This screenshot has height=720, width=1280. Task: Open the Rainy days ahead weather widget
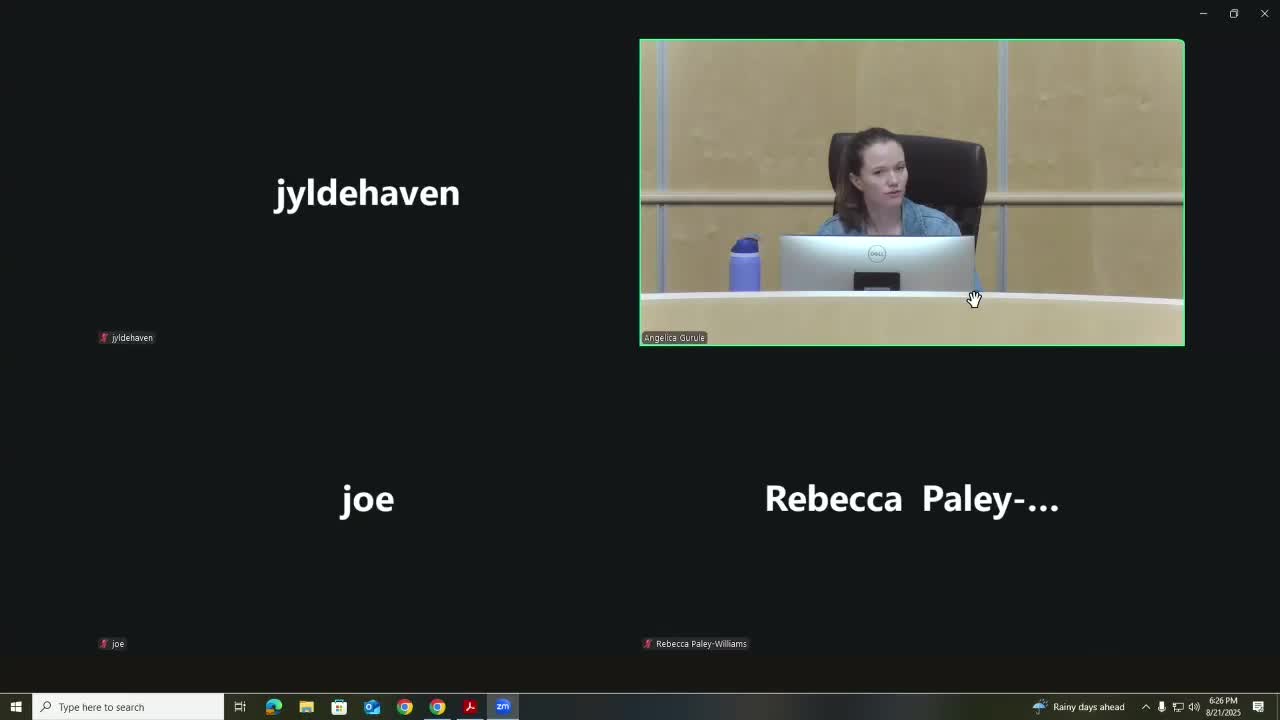1079,707
